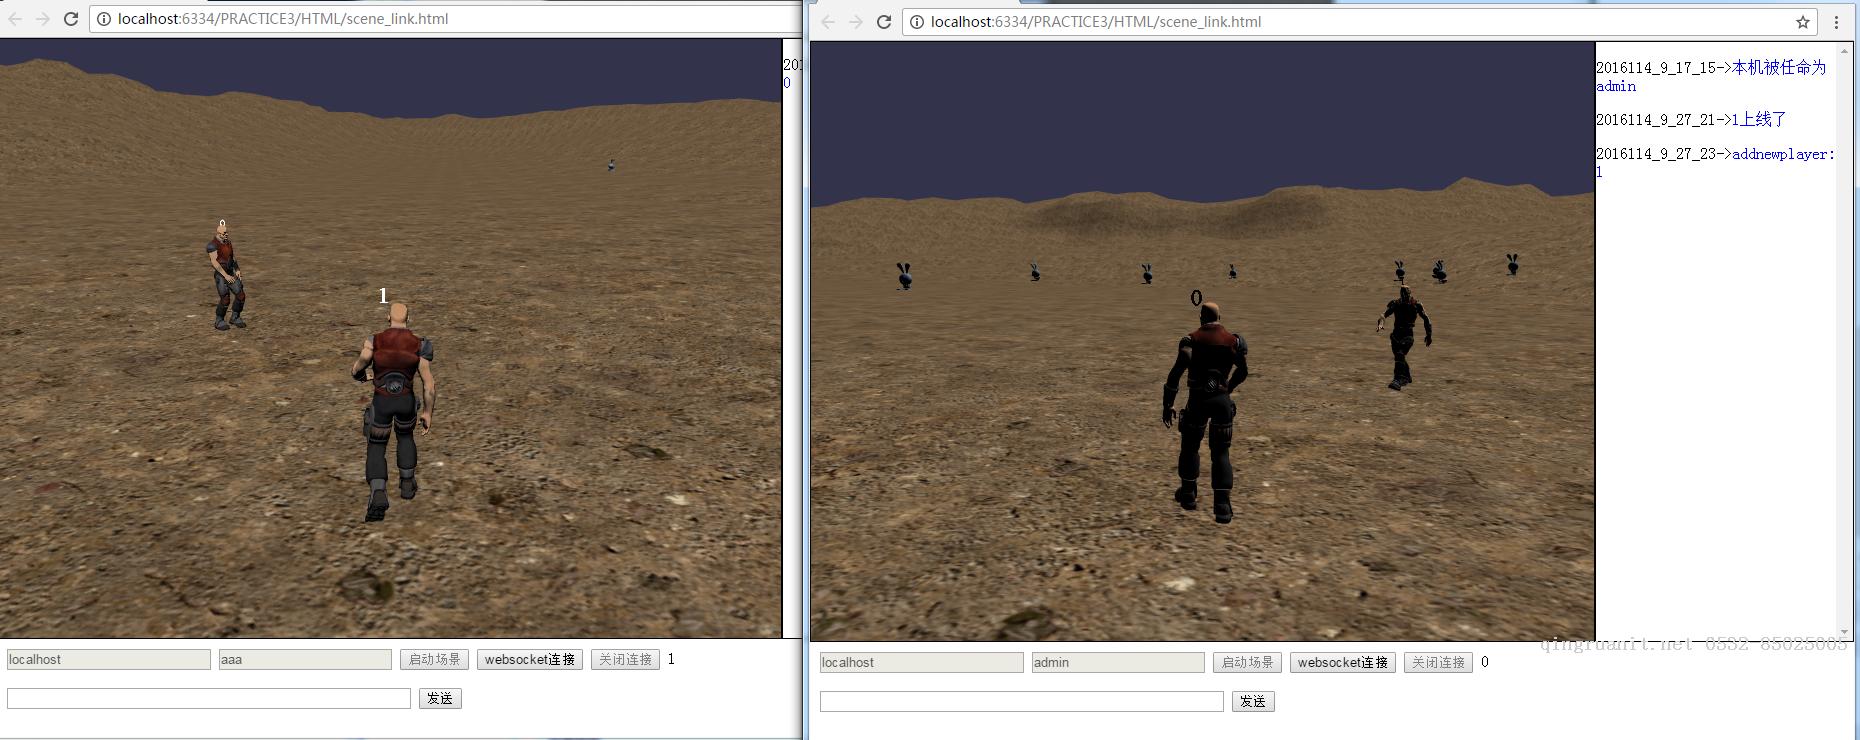Go forward in the left browser window
The width and height of the screenshot is (1860, 740).
click(43, 19)
